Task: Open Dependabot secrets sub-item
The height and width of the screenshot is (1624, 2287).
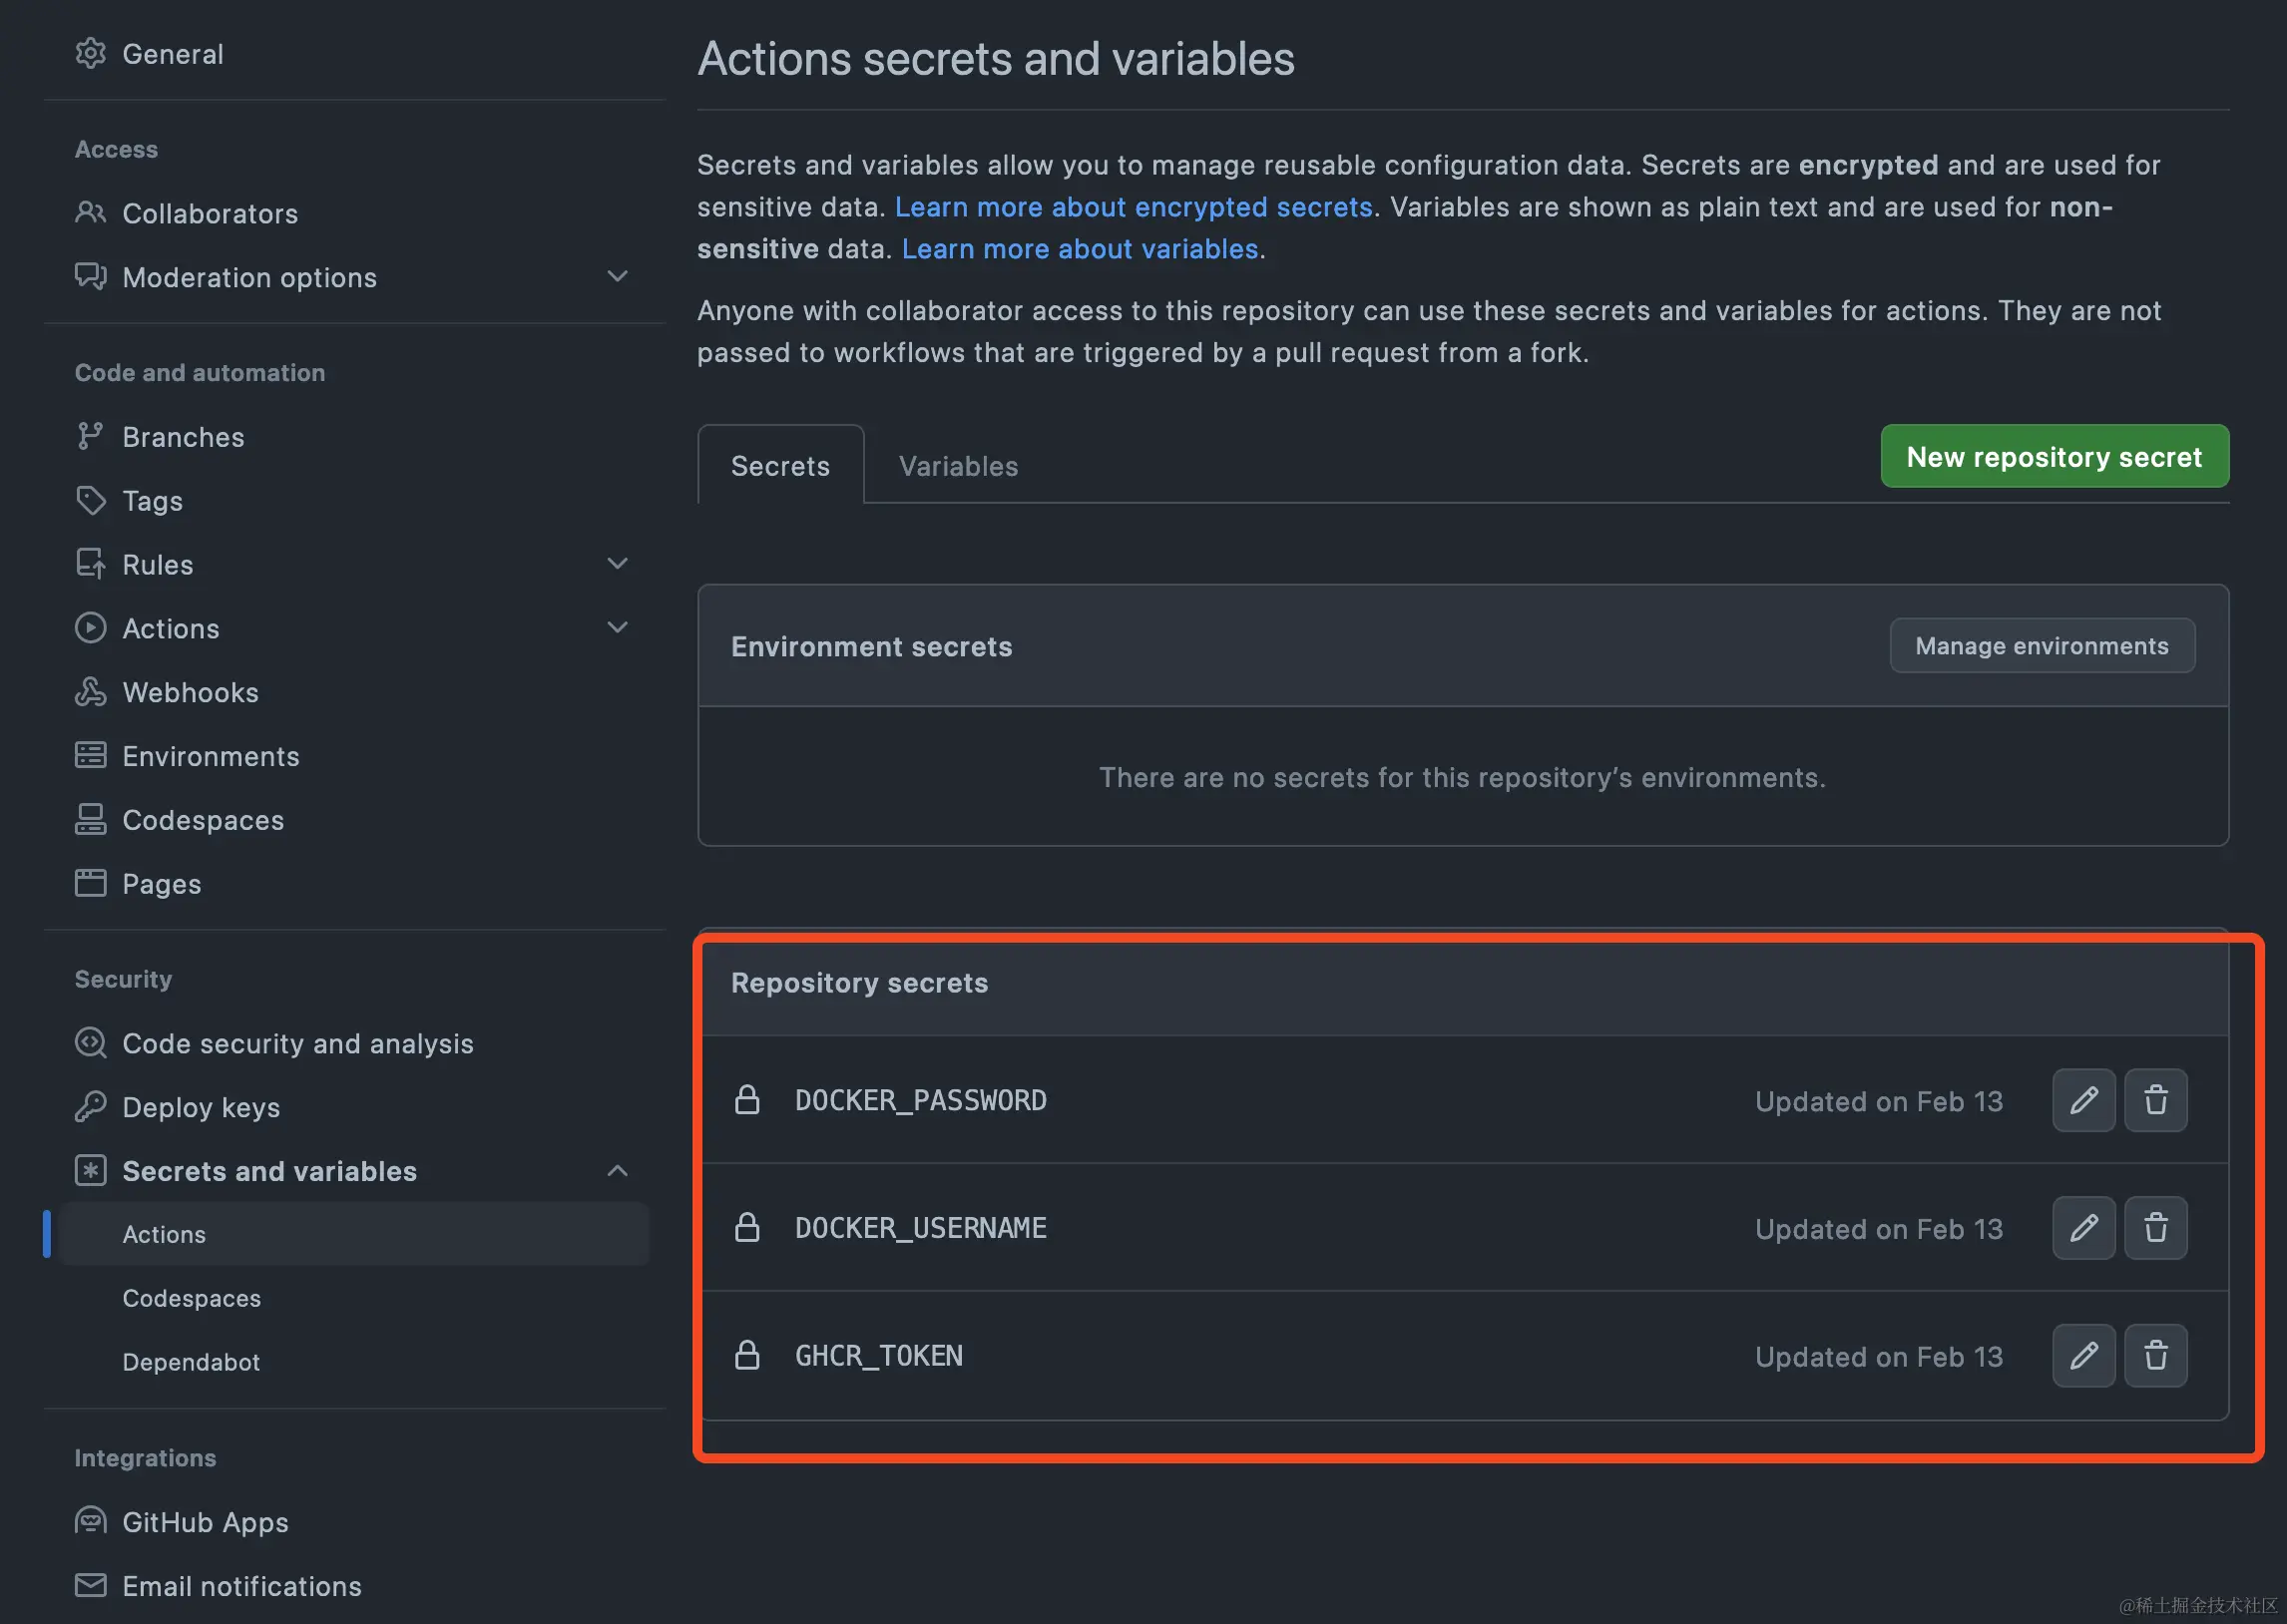Action: point(191,1362)
